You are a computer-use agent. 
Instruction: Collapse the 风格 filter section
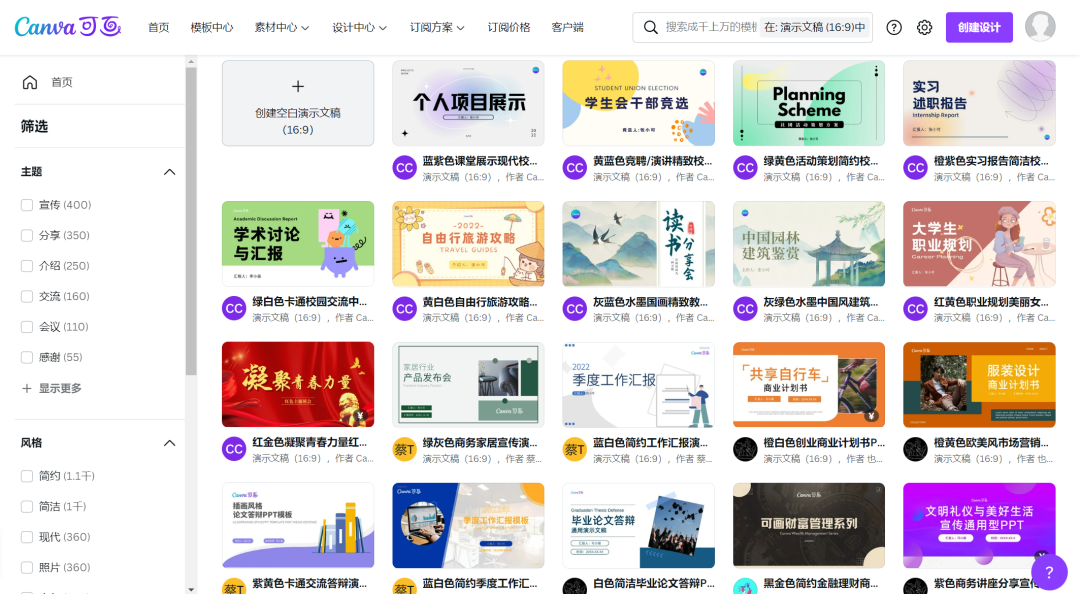coord(169,443)
